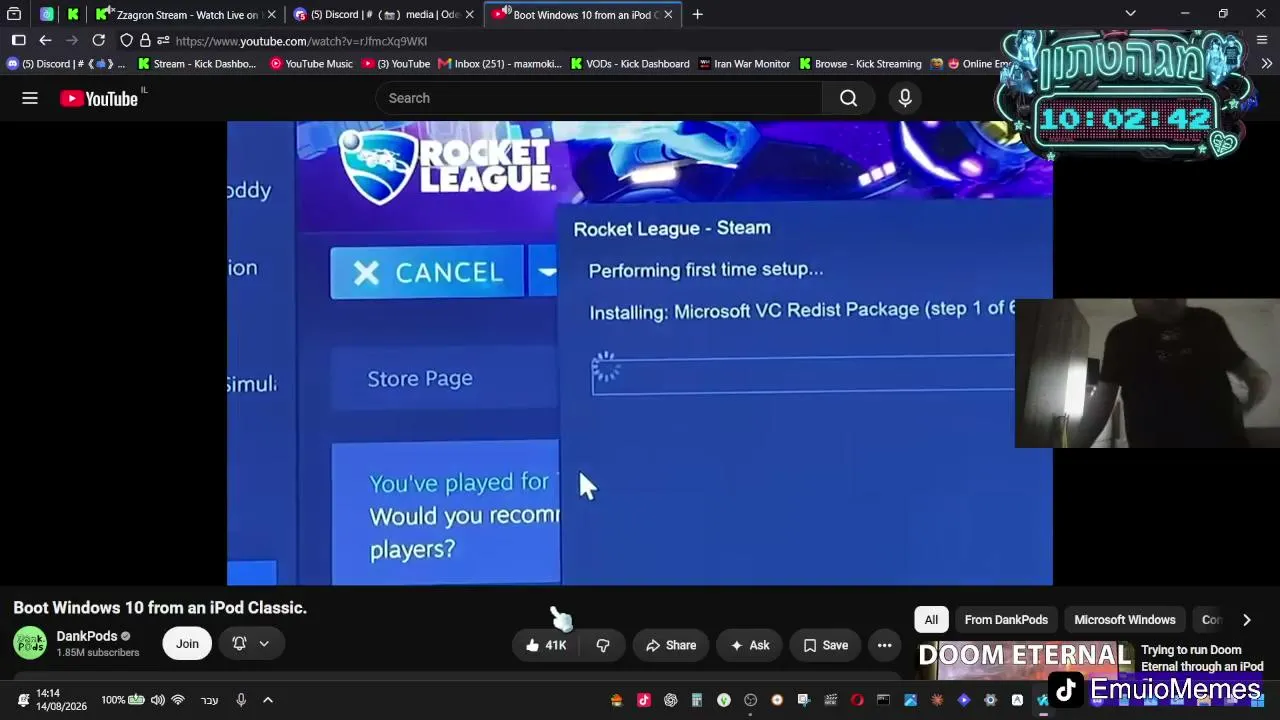Open the Discord bookmark
The image size is (1280, 720).
[x=66, y=64]
